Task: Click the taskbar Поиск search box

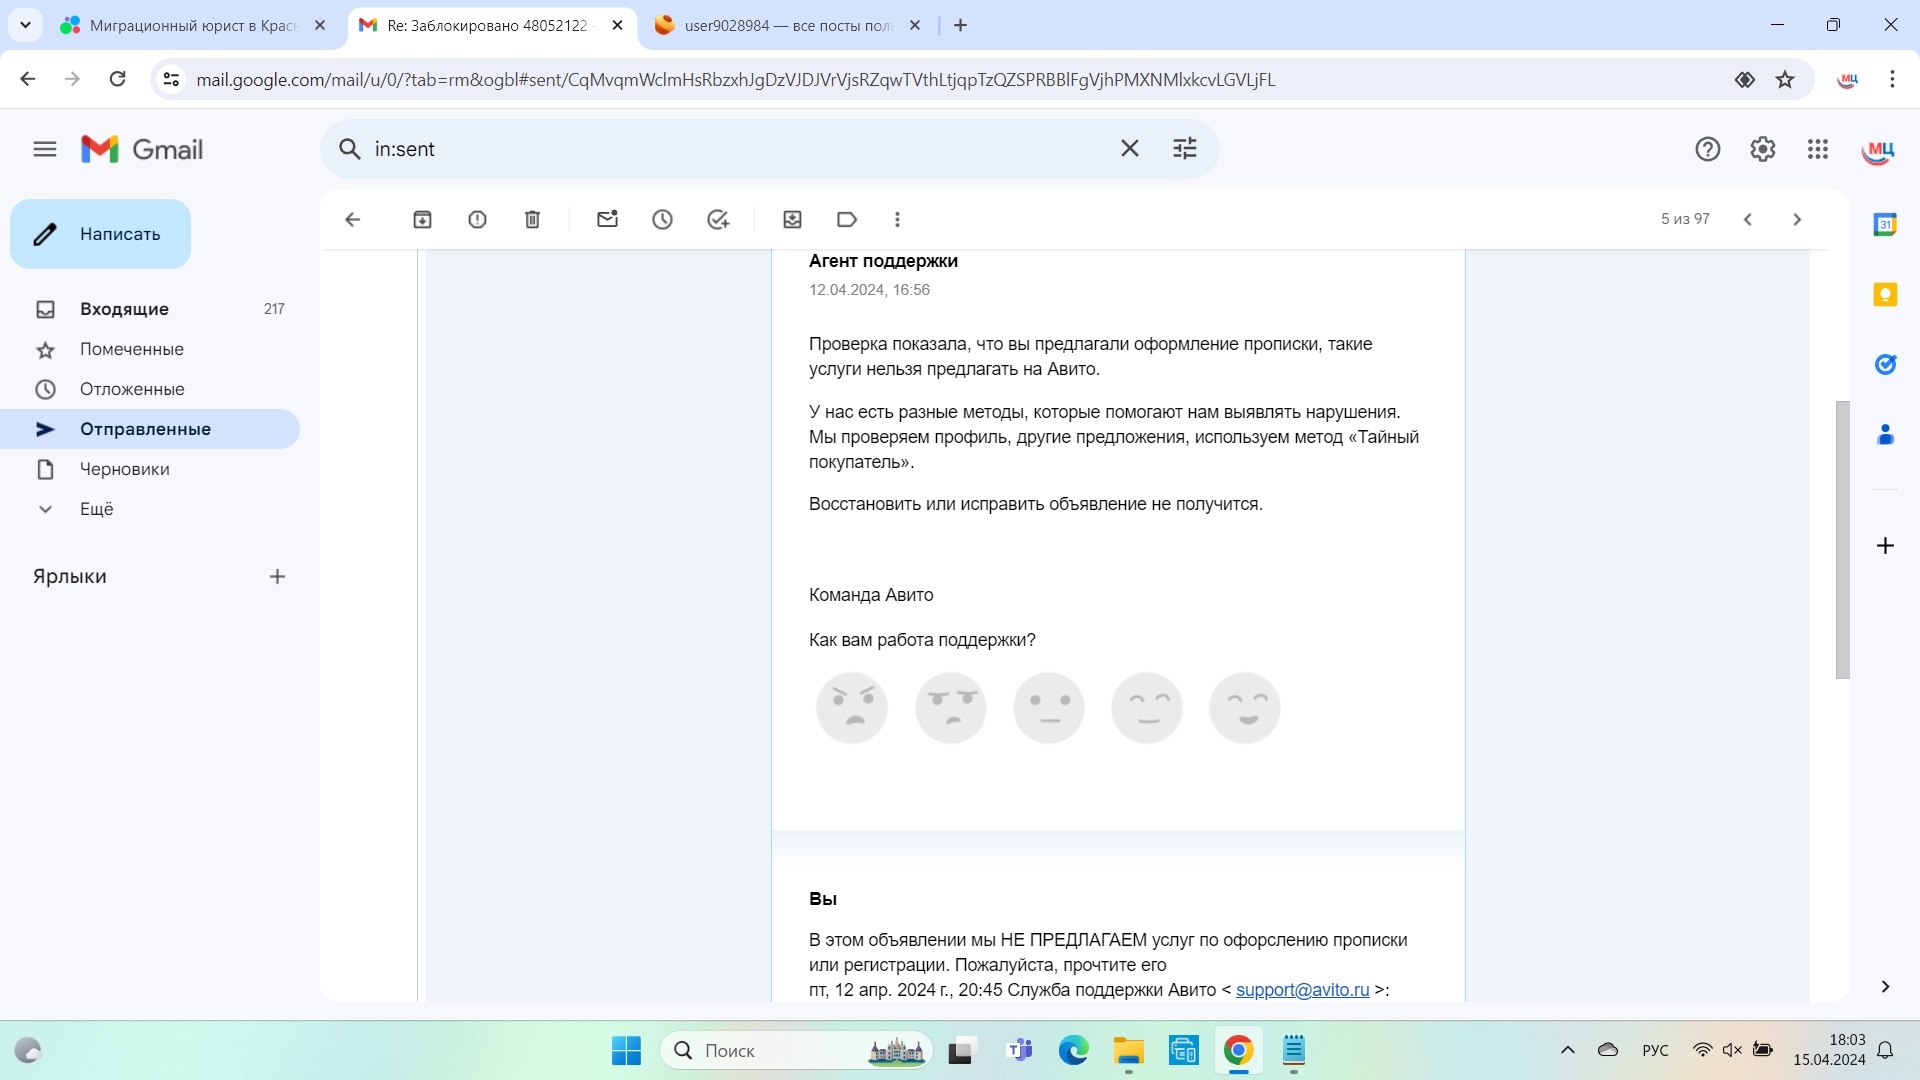Action: (x=796, y=1051)
